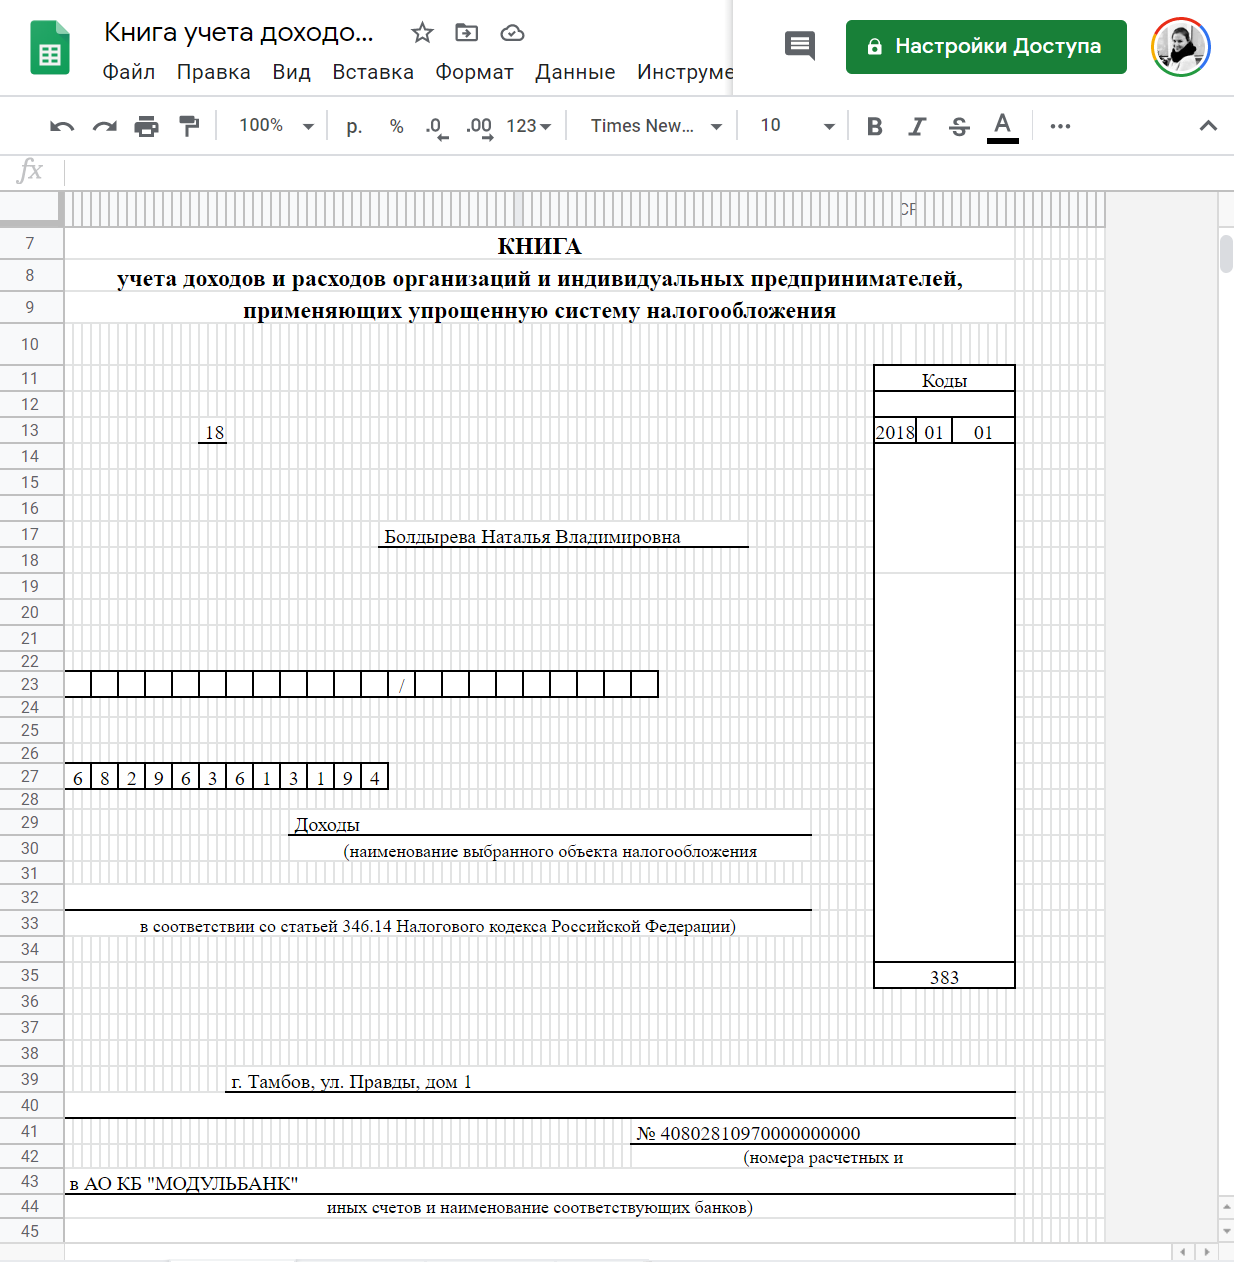Open the Файл menu
Image resolution: width=1234 pixels, height=1262 pixels.
(x=129, y=72)
